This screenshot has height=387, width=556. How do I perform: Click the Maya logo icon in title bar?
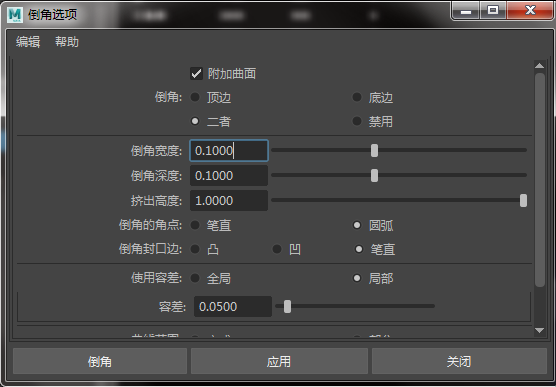15,15
